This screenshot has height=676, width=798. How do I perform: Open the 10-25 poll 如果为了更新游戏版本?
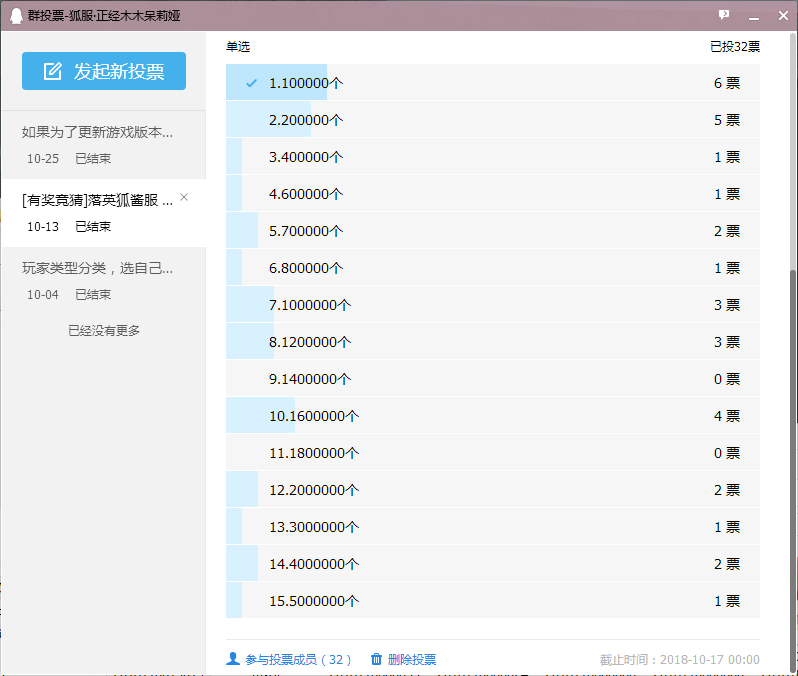click(x=98, y=132)
